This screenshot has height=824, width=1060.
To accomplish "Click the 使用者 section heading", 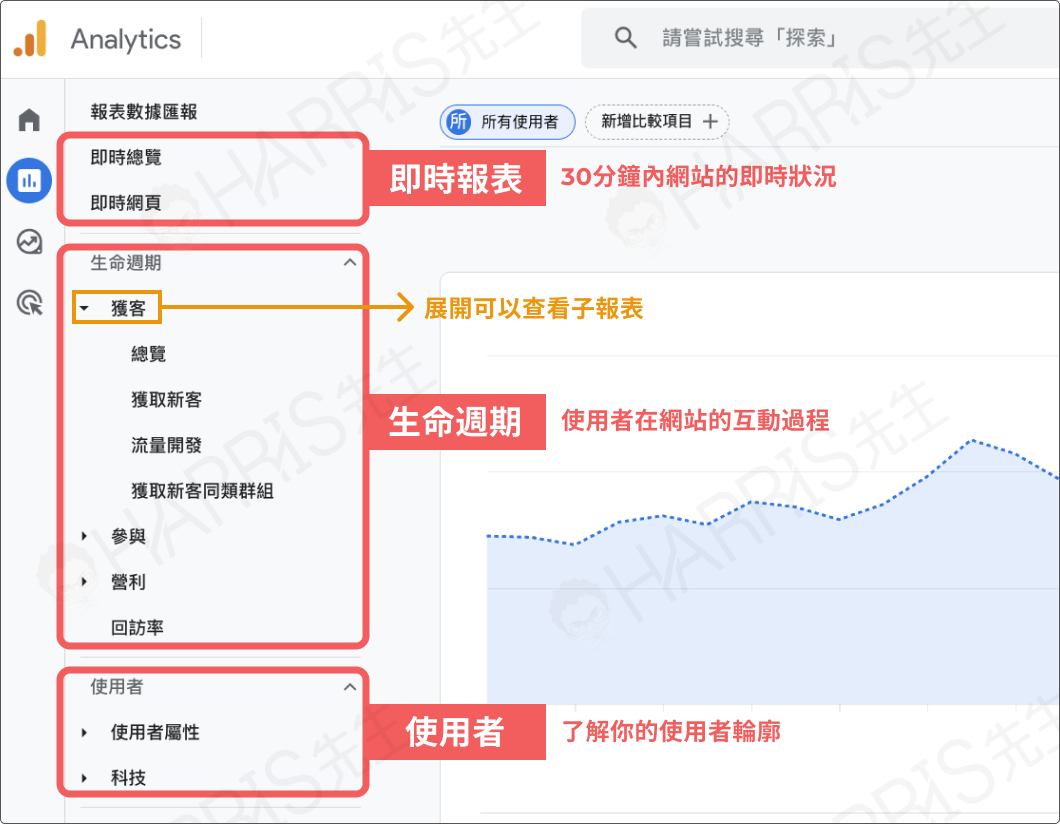I will [x=117, y=687].
